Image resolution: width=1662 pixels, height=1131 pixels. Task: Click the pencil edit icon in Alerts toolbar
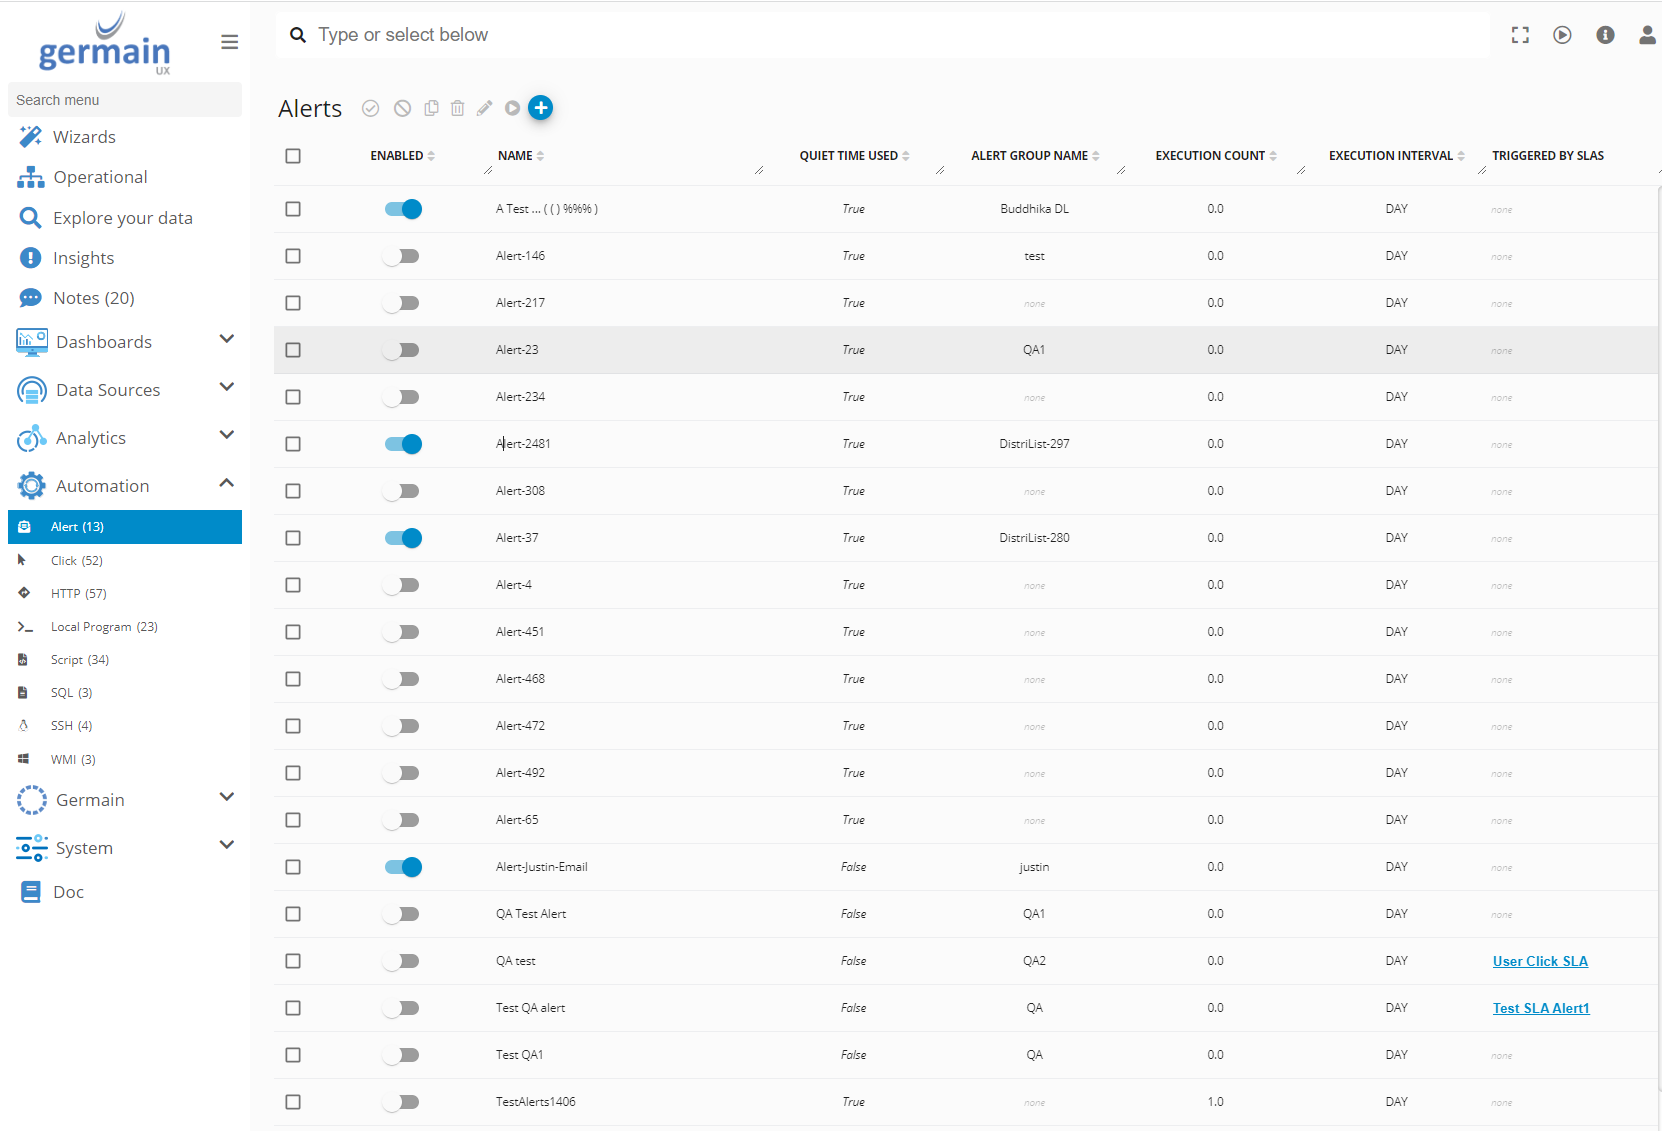coord(484,108)
